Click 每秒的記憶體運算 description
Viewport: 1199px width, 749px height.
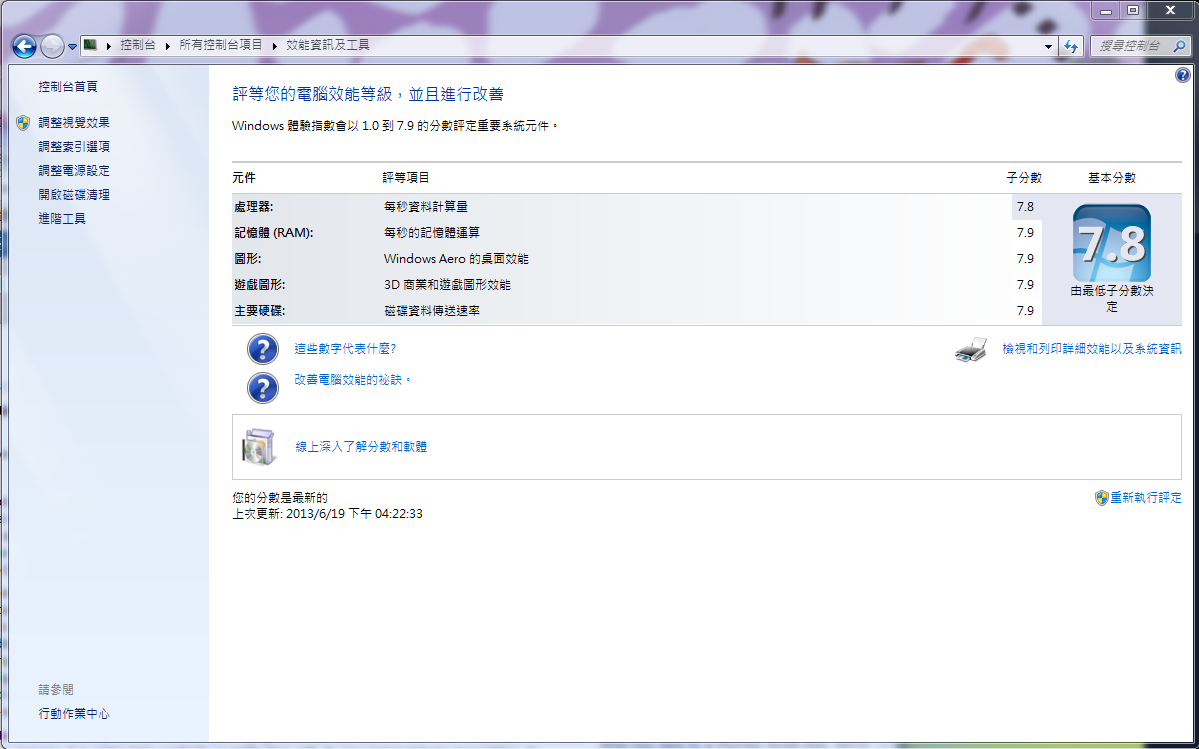[x=432, y=232]
